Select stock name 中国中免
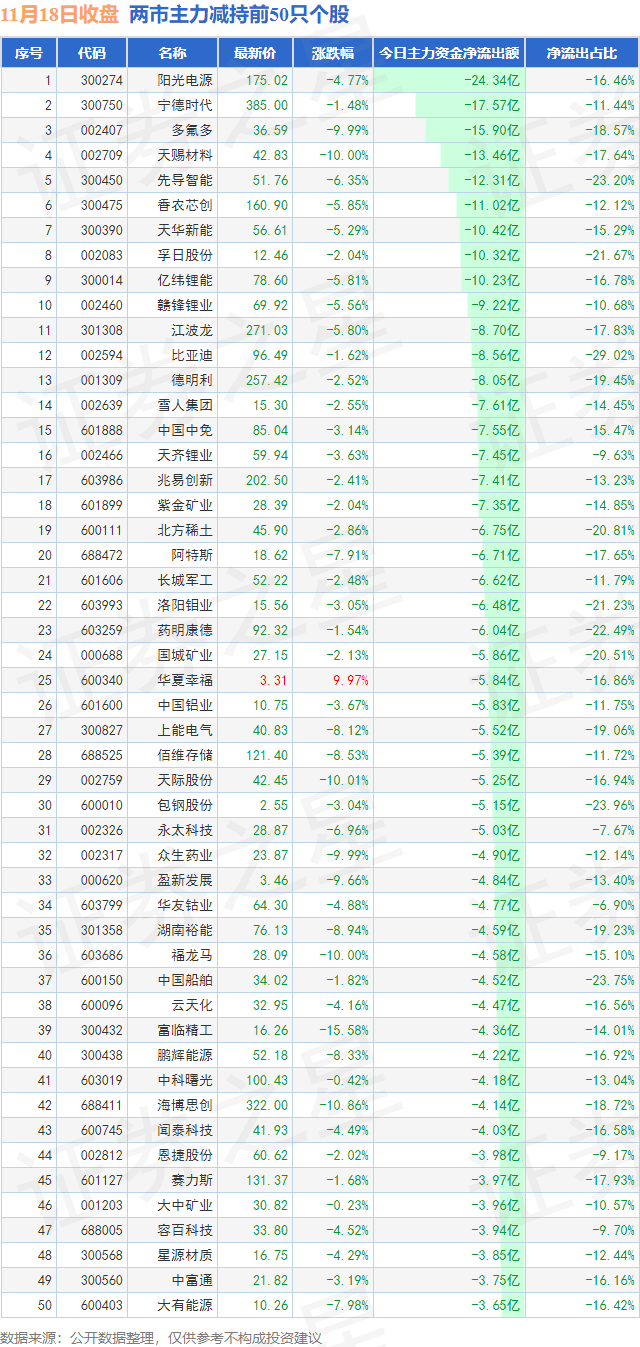This screenshot has width=640, height=1347. (x=185, y=430)
